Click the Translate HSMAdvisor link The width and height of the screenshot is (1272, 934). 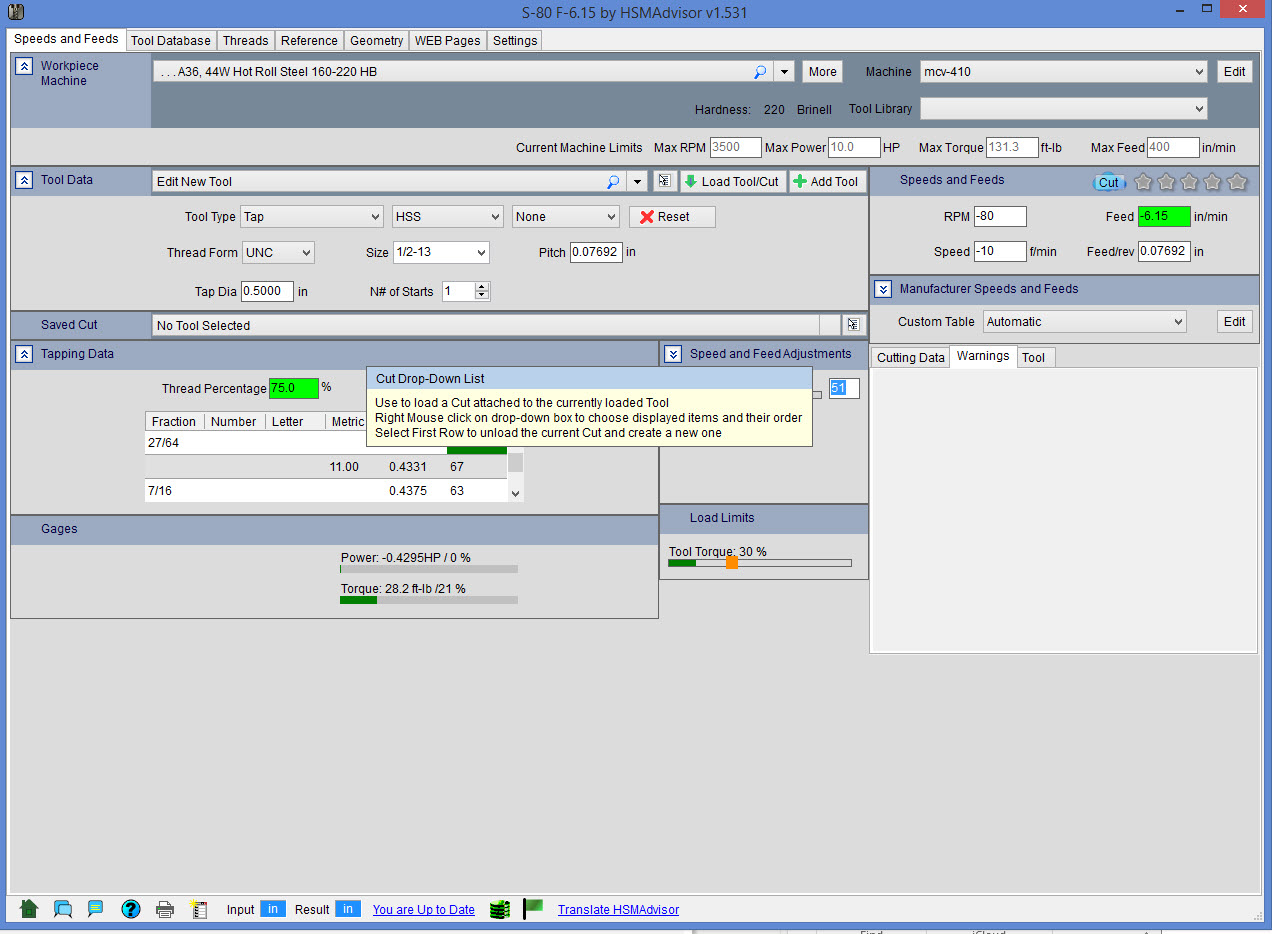click(x=618, y=910)
